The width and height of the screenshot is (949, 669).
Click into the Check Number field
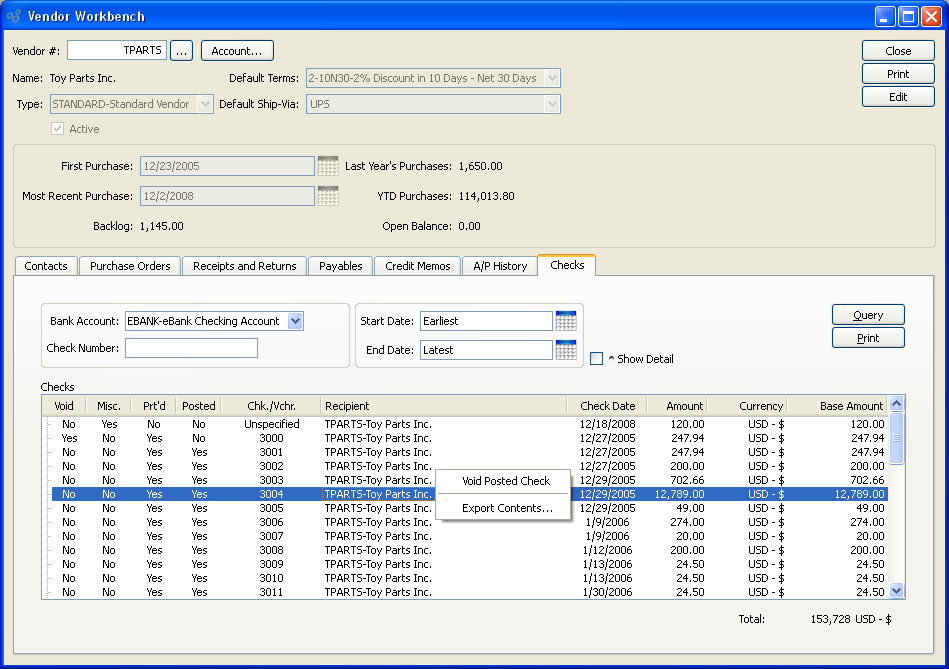point(191,348)
